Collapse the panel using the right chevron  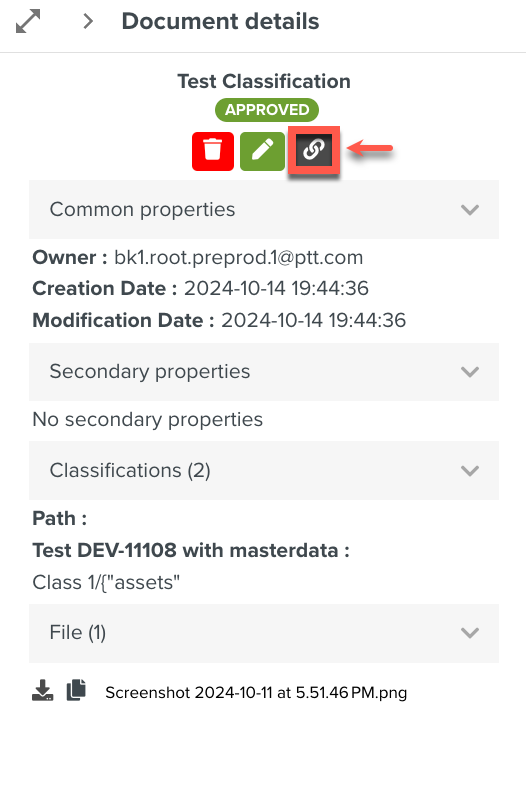pyautogui.click(x=88, y=21)
